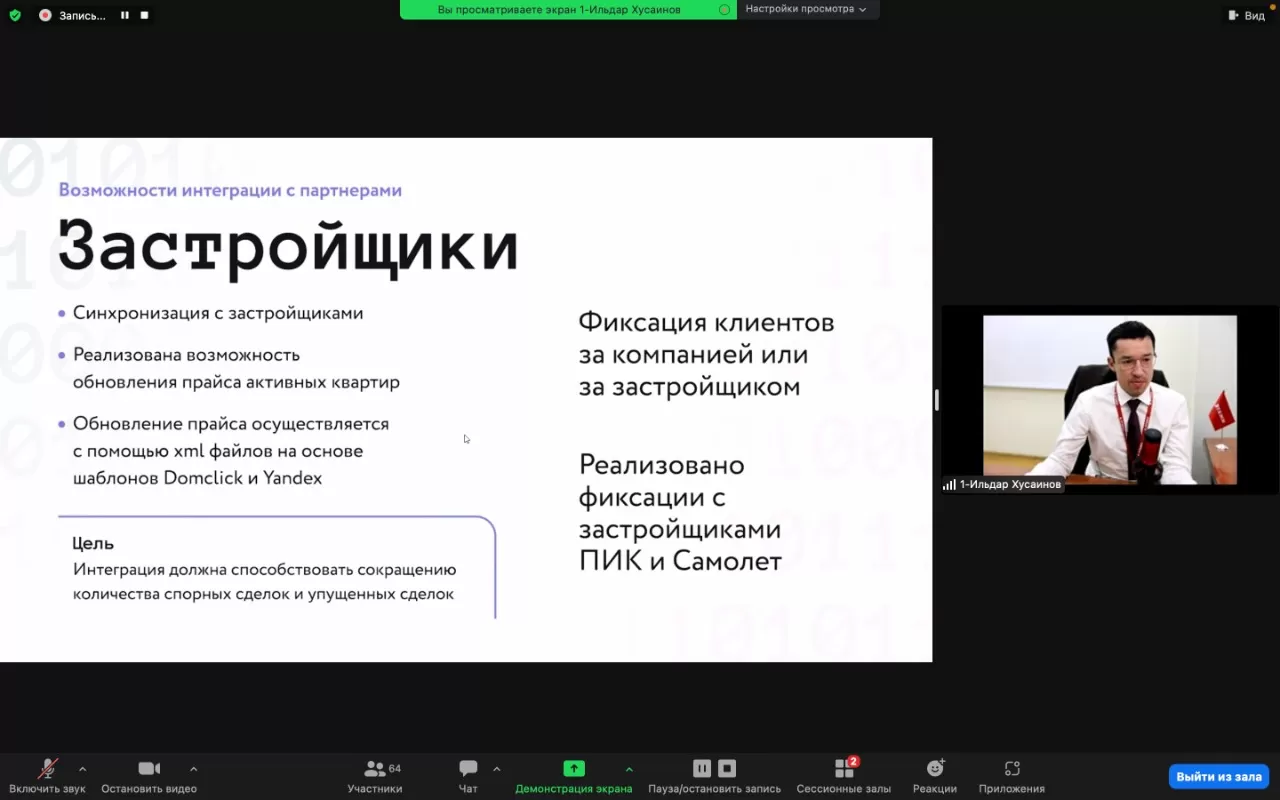
Task: Open the Настройки просмотра view options menu
Action: (806, 9)
